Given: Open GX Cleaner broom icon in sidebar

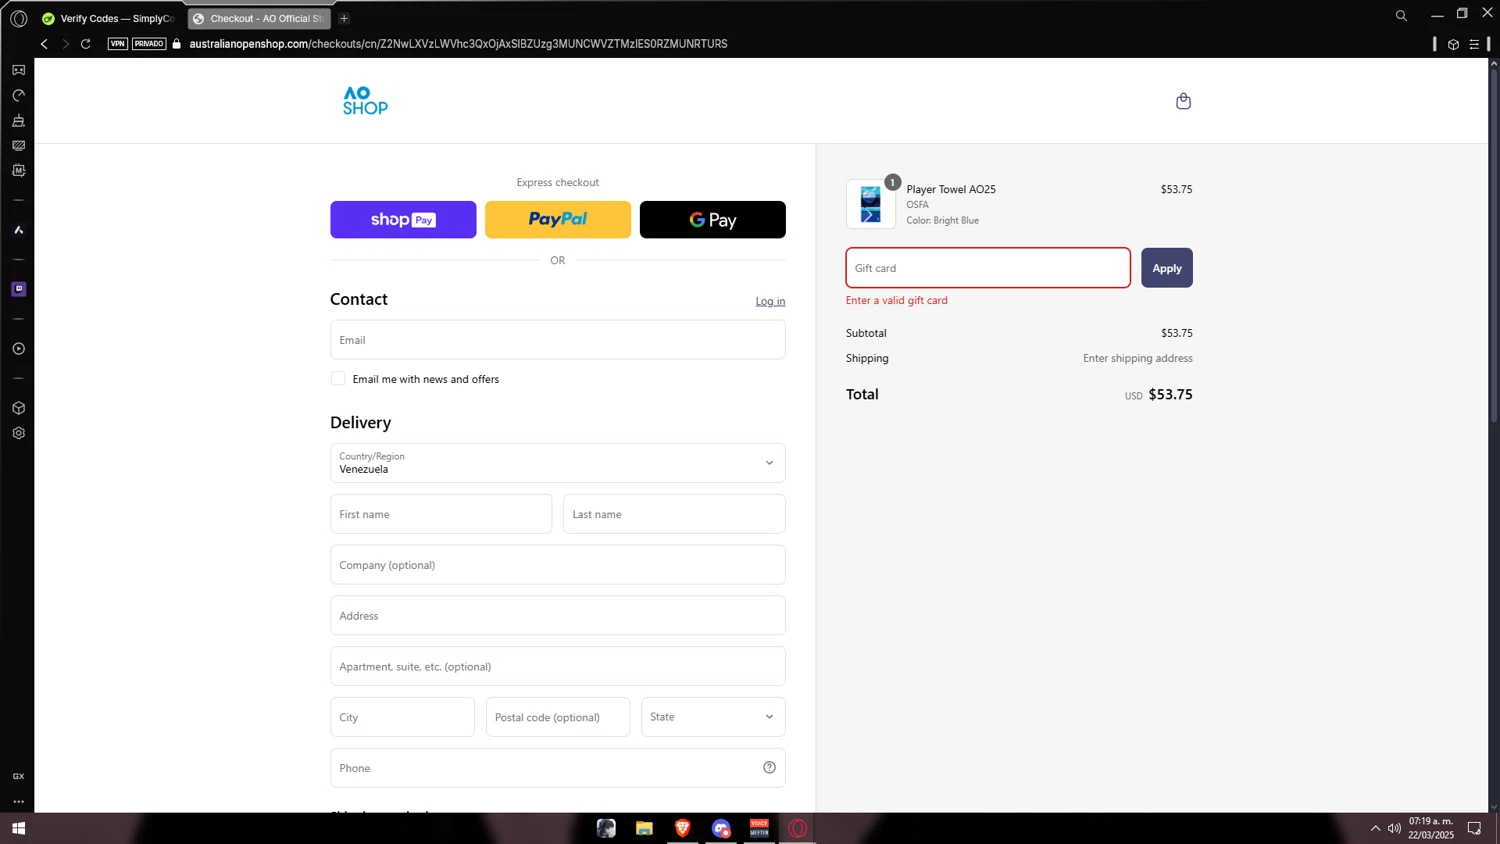Looking at the screenshot, I should point(18,120).
